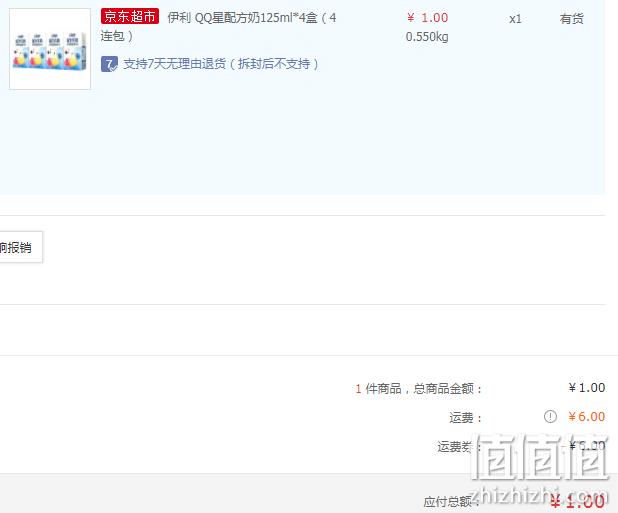Click the 运费 label
This screenshot has width=618, height=513.
coord(465,418)
